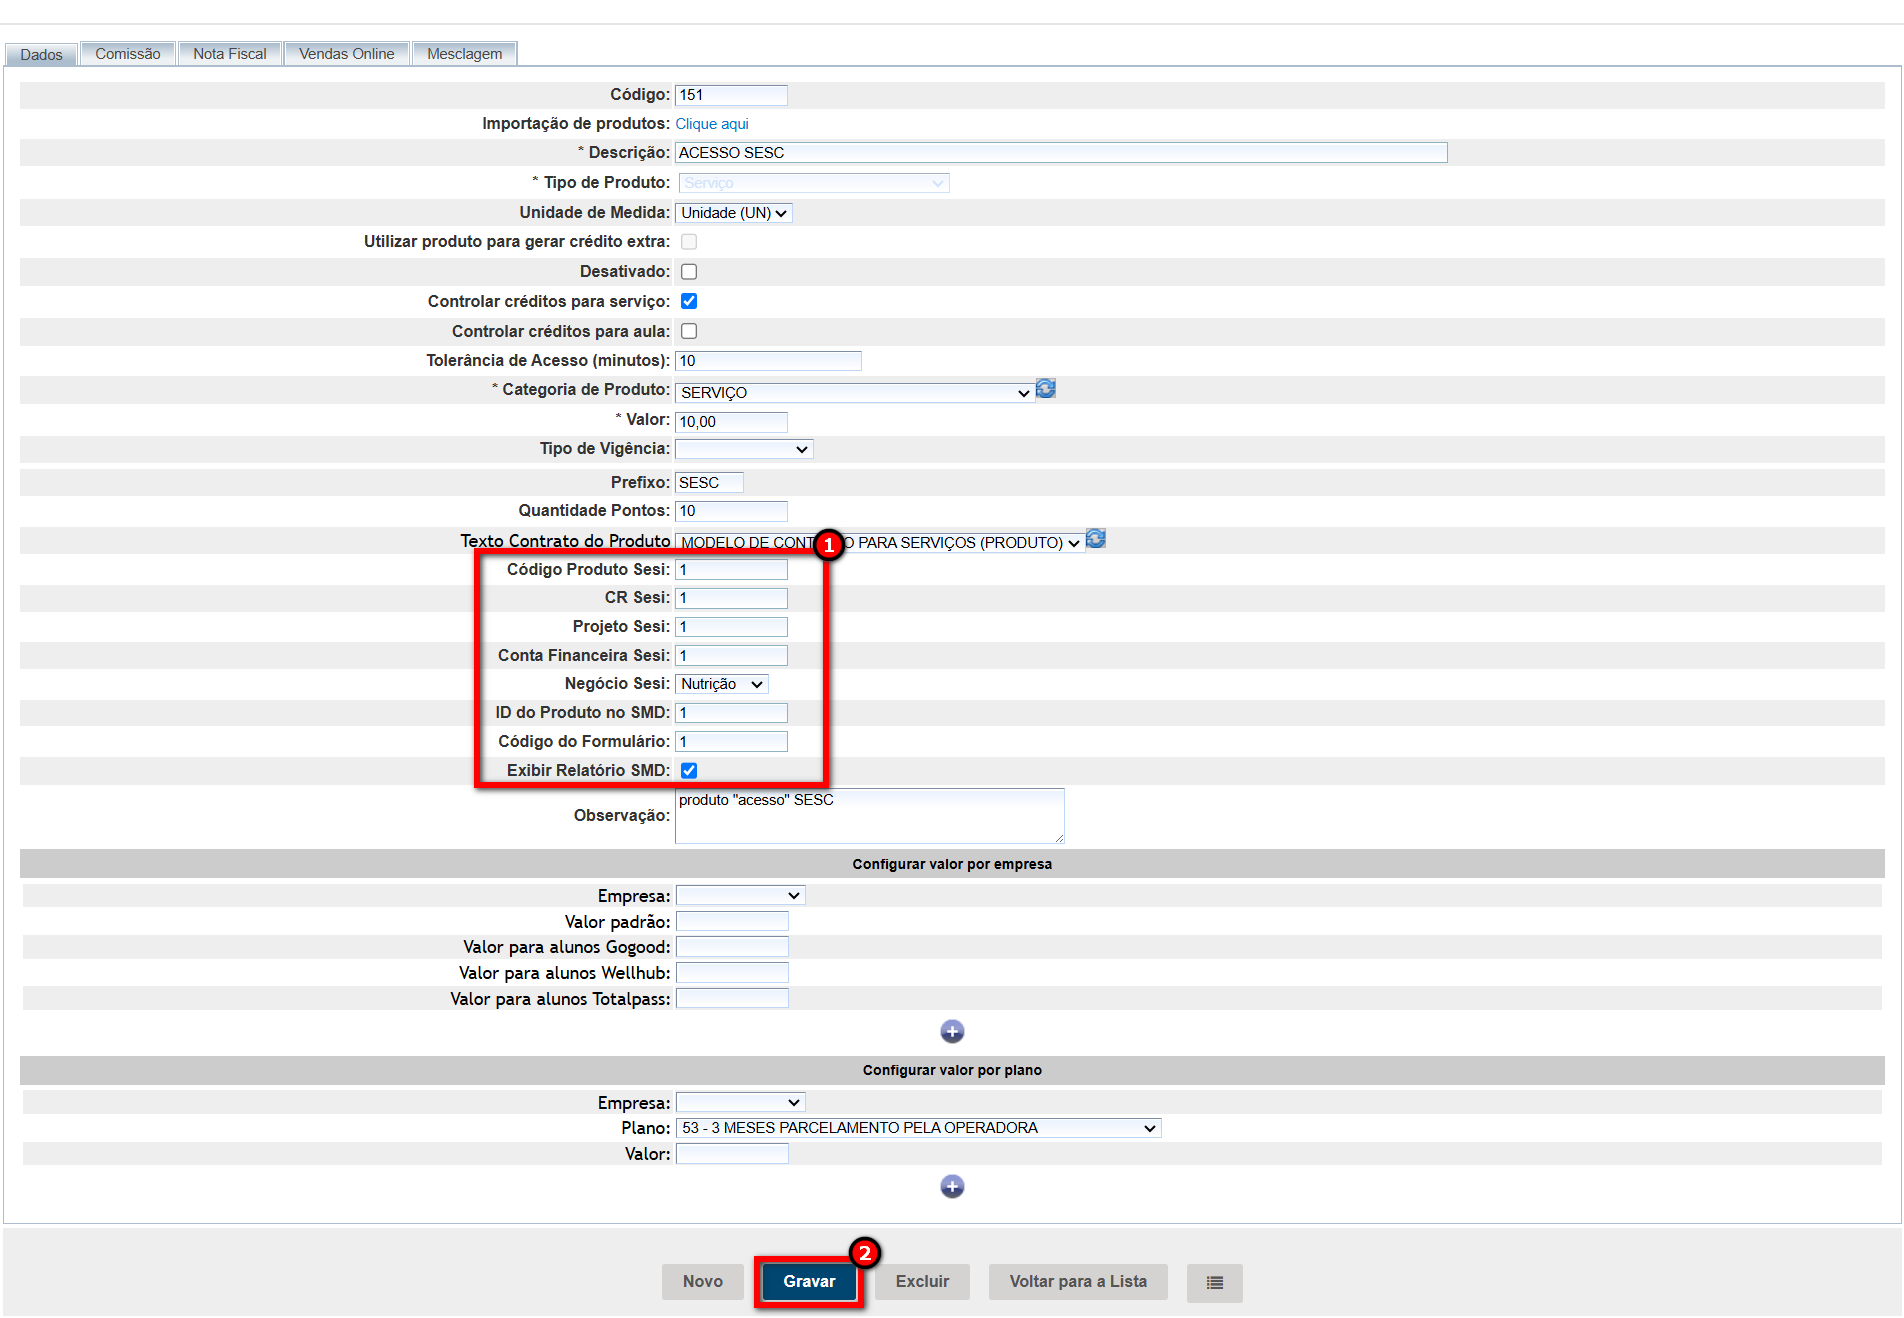Switch to the Comissão tab
This screenshot has width=1904, height=1318.
point(127,54)
